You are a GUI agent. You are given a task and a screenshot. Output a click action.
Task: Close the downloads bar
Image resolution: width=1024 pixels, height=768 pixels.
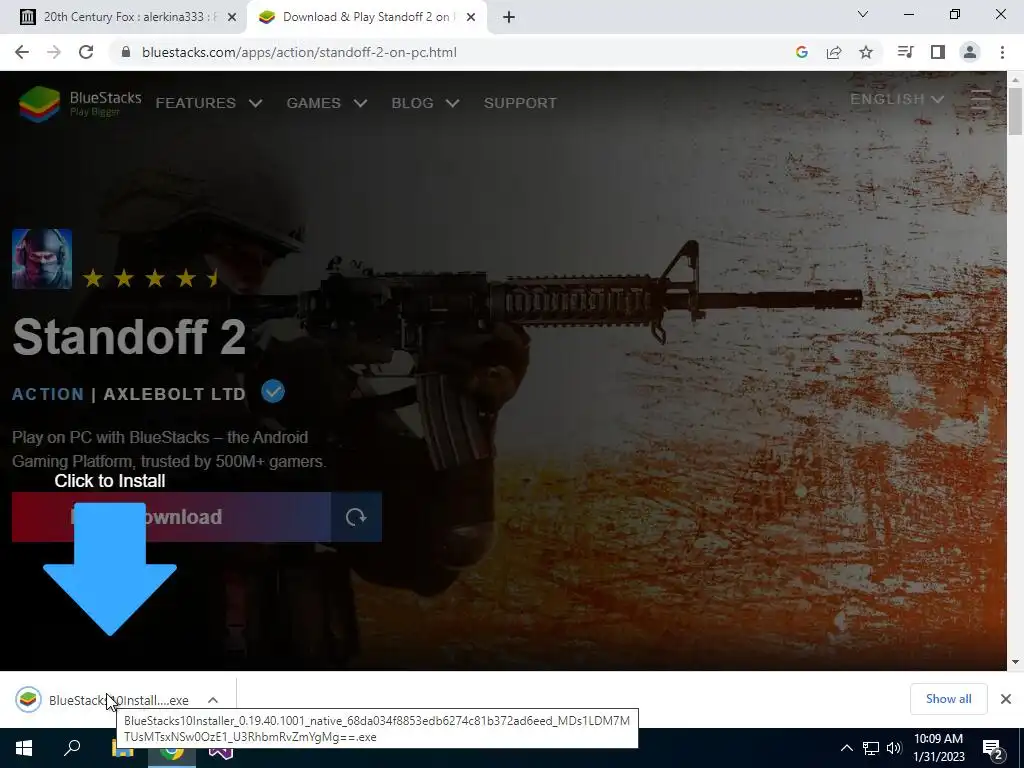coord(1006,699)
